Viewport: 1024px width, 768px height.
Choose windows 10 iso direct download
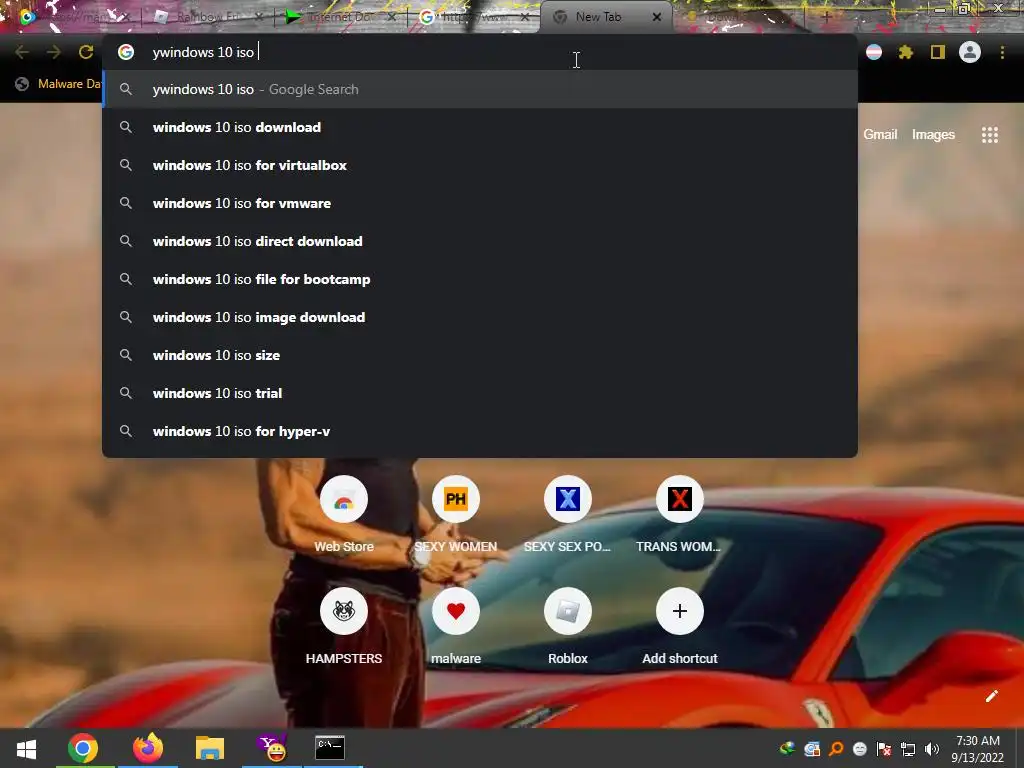[480, 241]
